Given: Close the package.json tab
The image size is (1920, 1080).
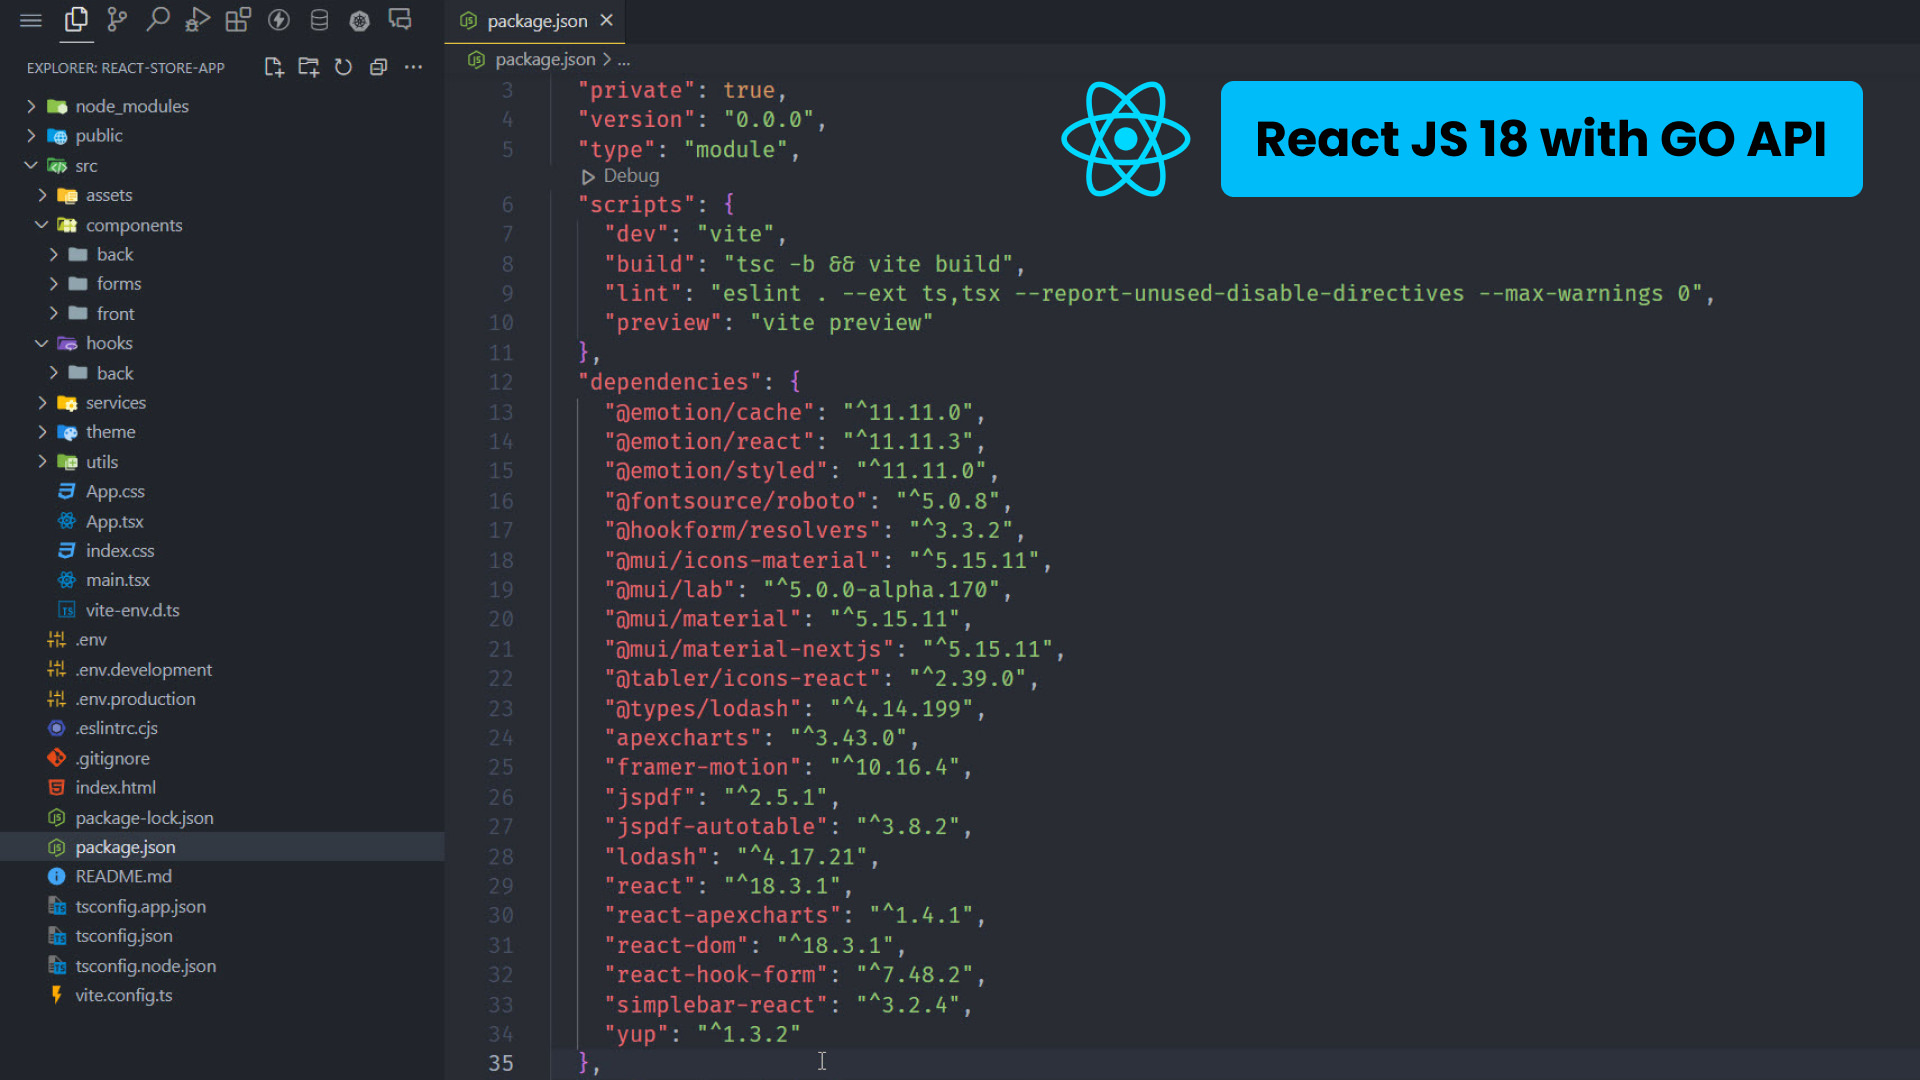Looking at the screenshot, I should (606, 20).
